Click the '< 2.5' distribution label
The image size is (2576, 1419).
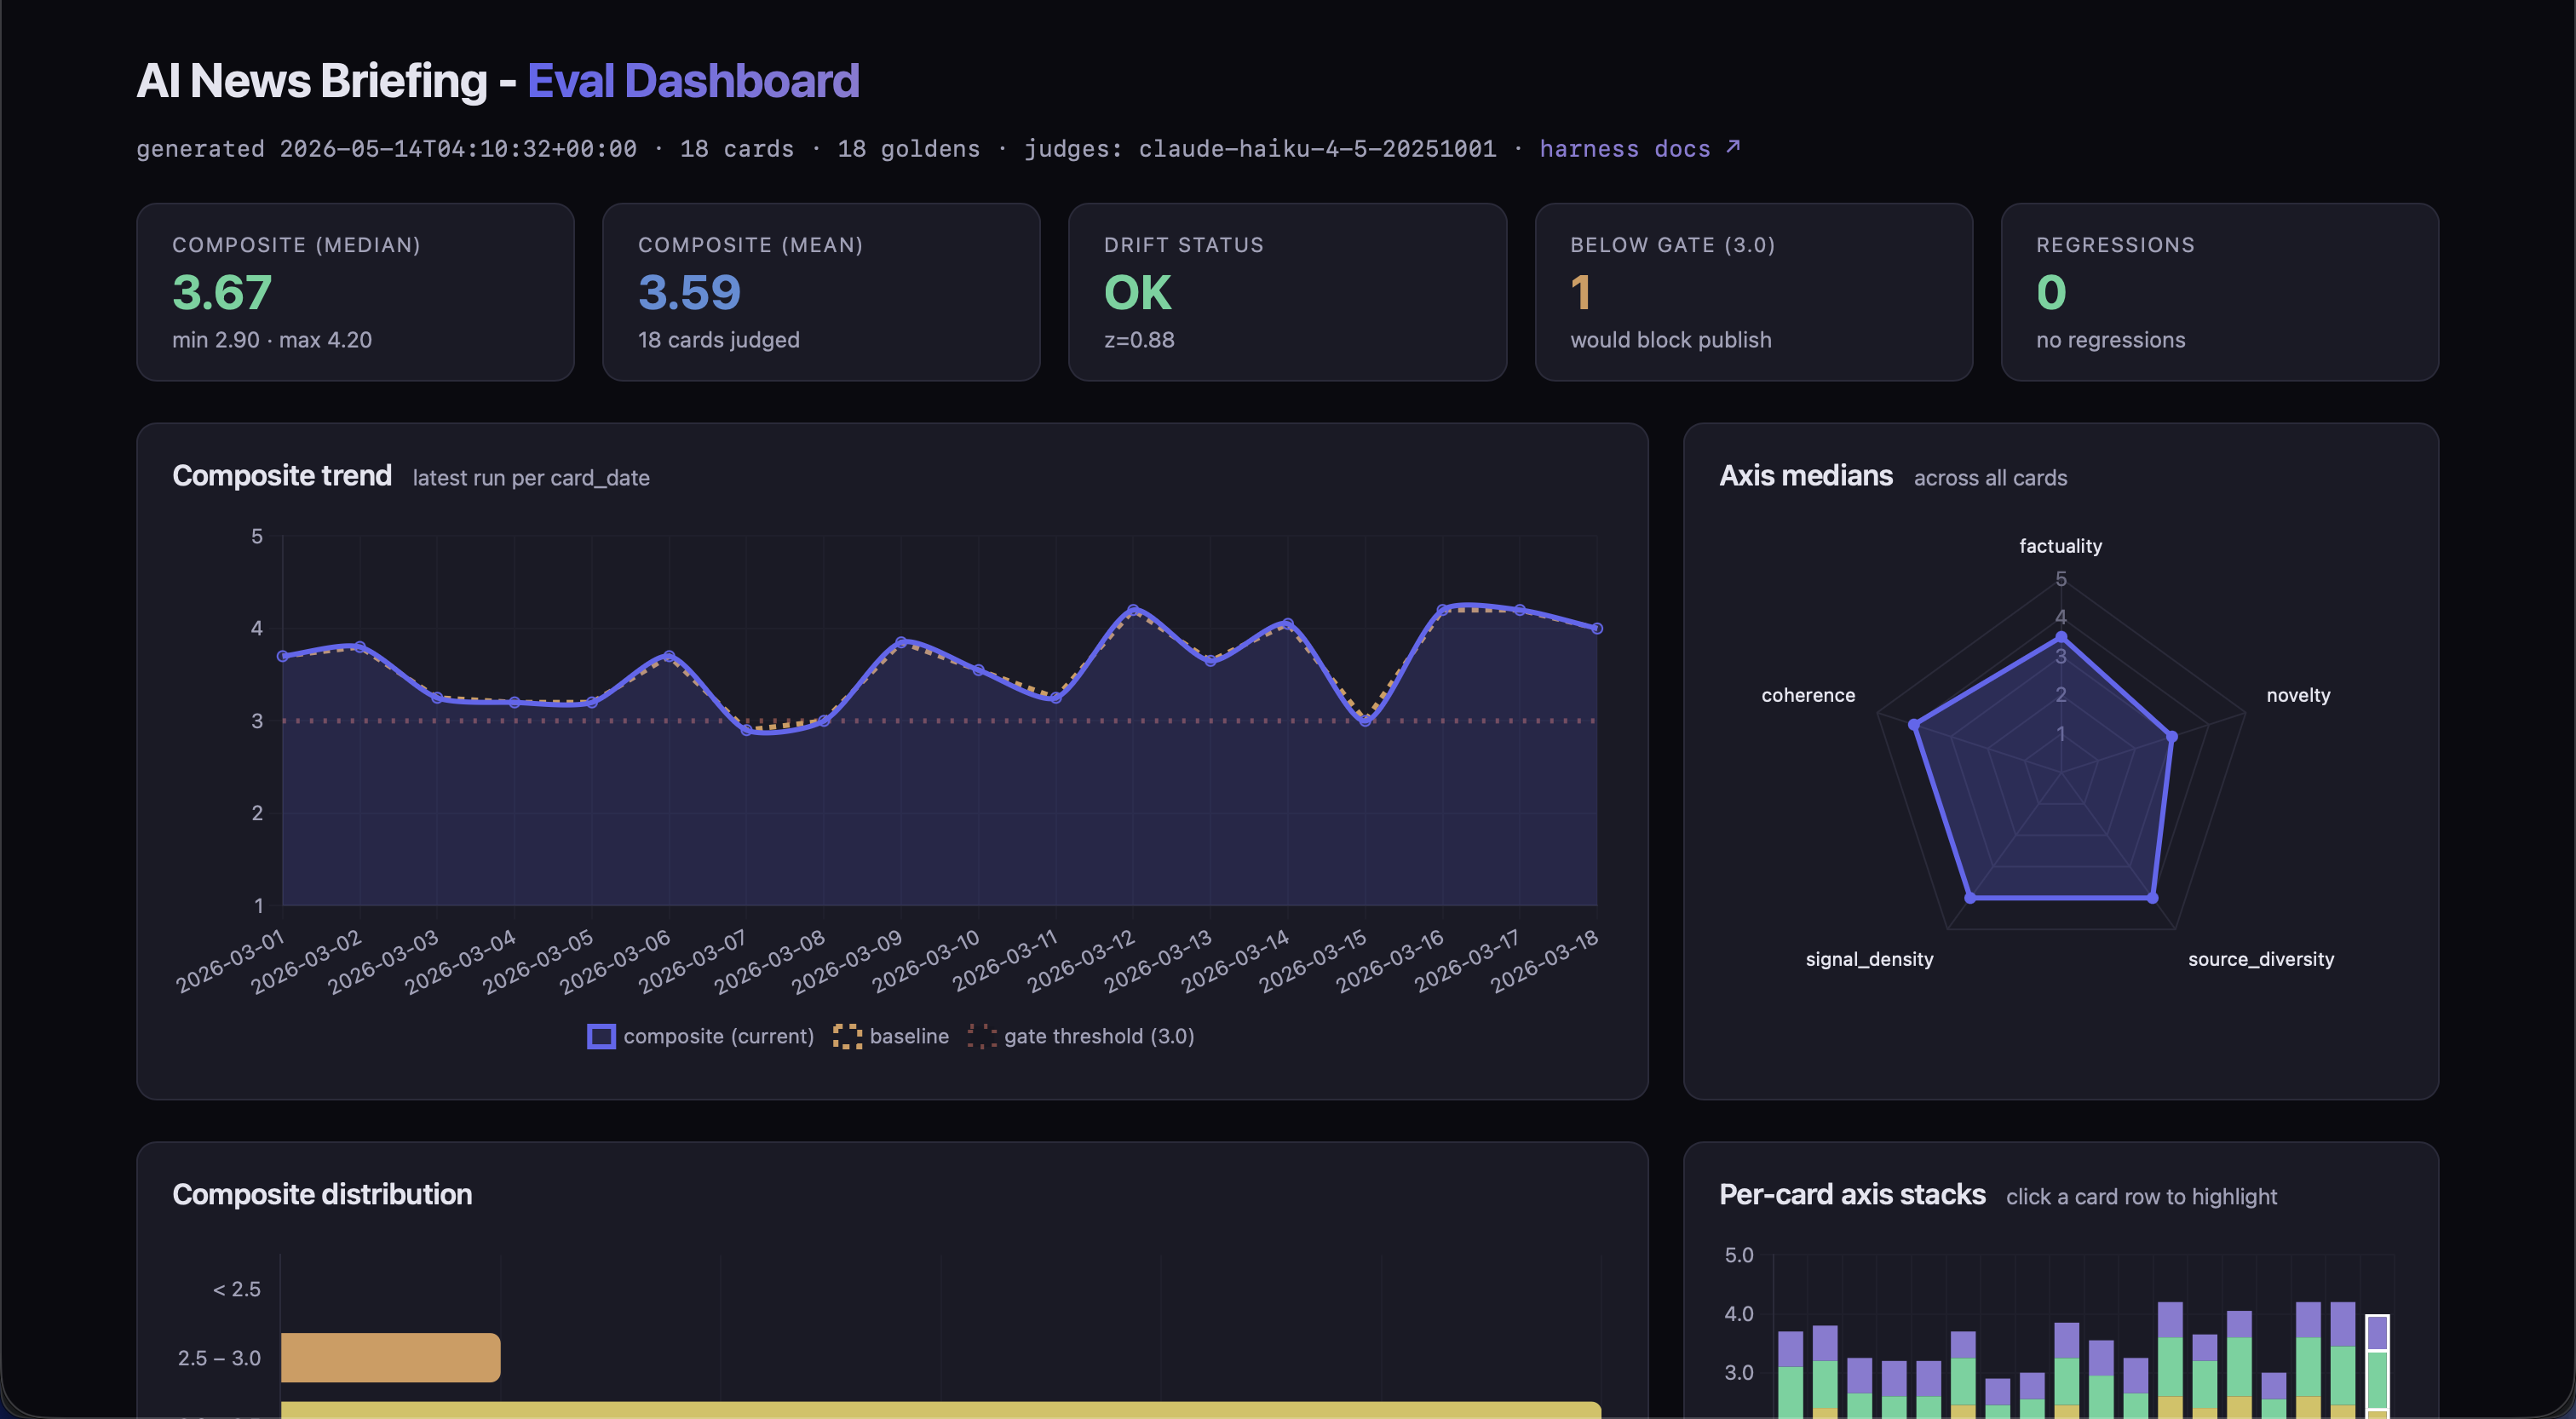coord(236,1289)
